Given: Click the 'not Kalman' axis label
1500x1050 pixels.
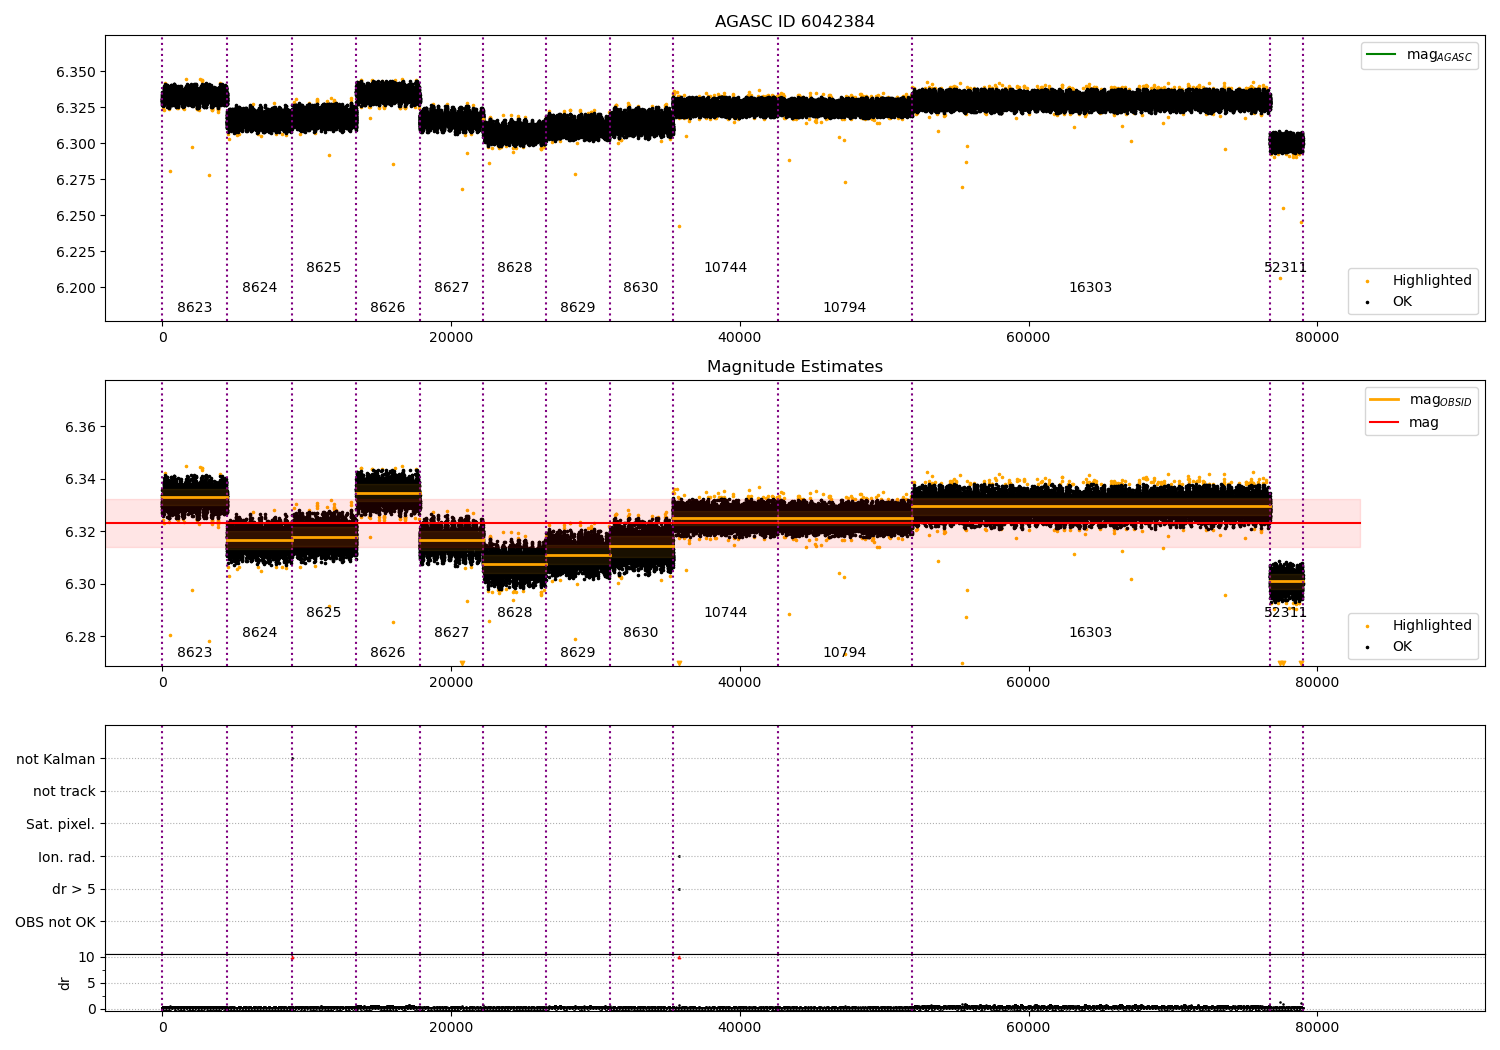Looking at the screenshot, I should [55, 760].
